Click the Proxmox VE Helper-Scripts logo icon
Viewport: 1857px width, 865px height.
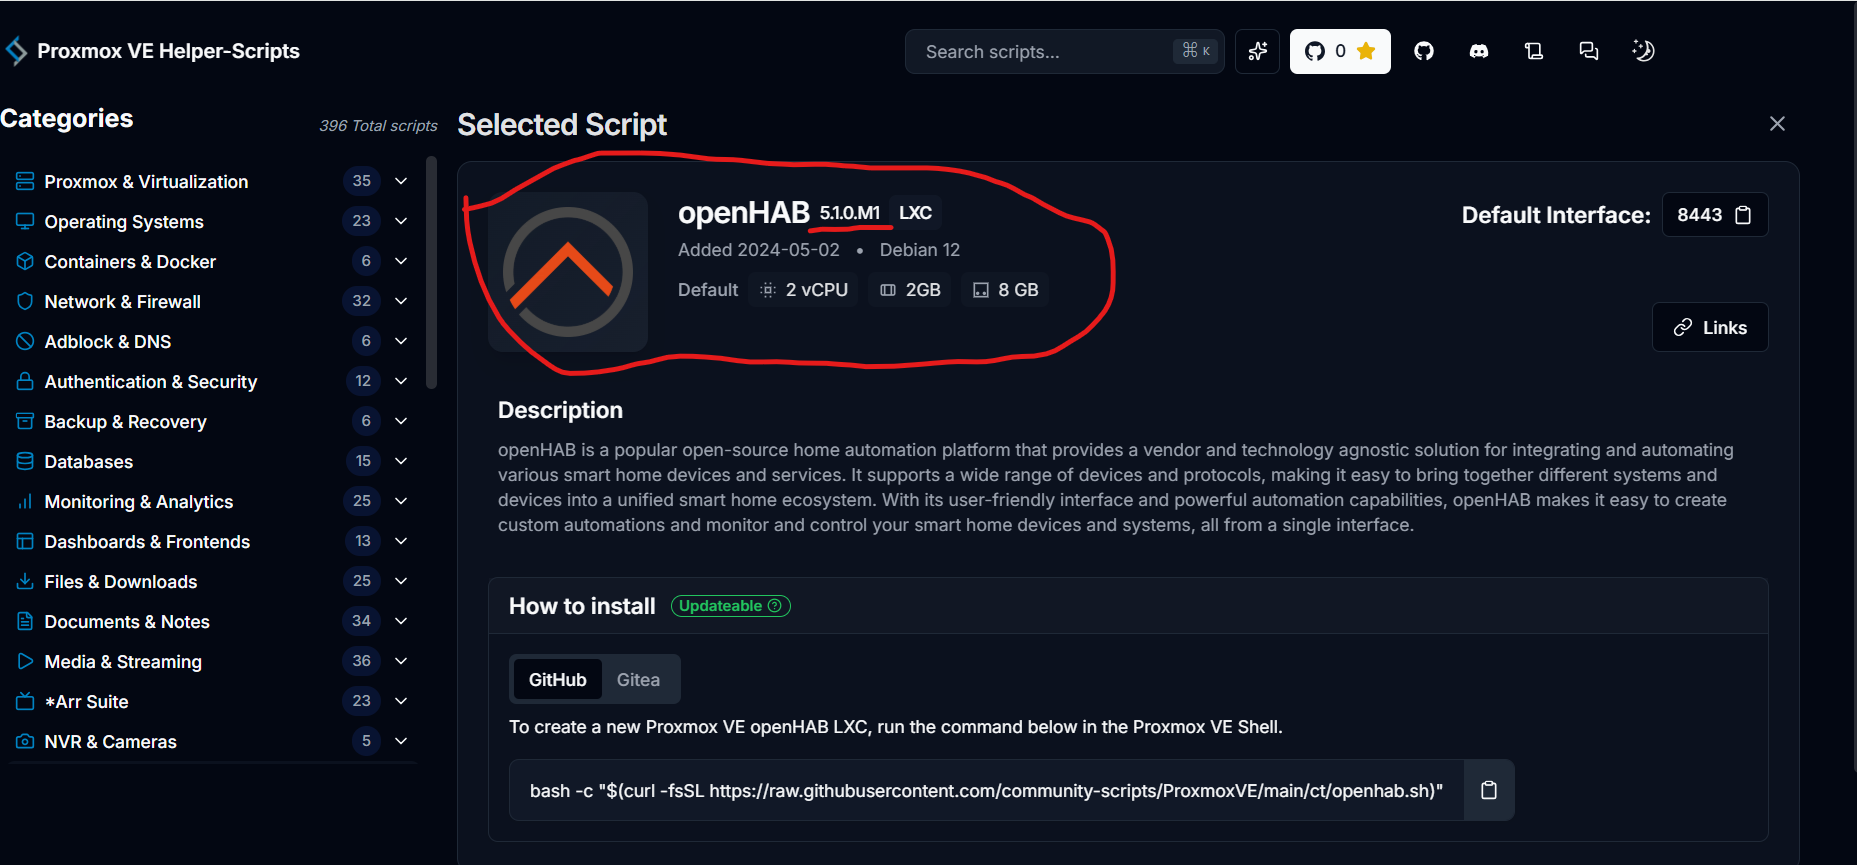coord(16,51)
